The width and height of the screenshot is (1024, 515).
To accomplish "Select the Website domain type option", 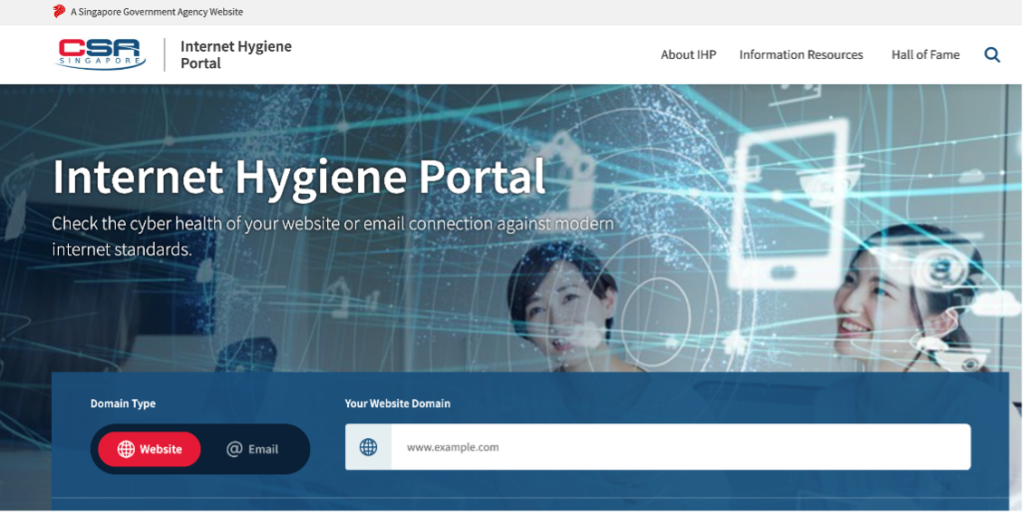I will tap(149, 449).
